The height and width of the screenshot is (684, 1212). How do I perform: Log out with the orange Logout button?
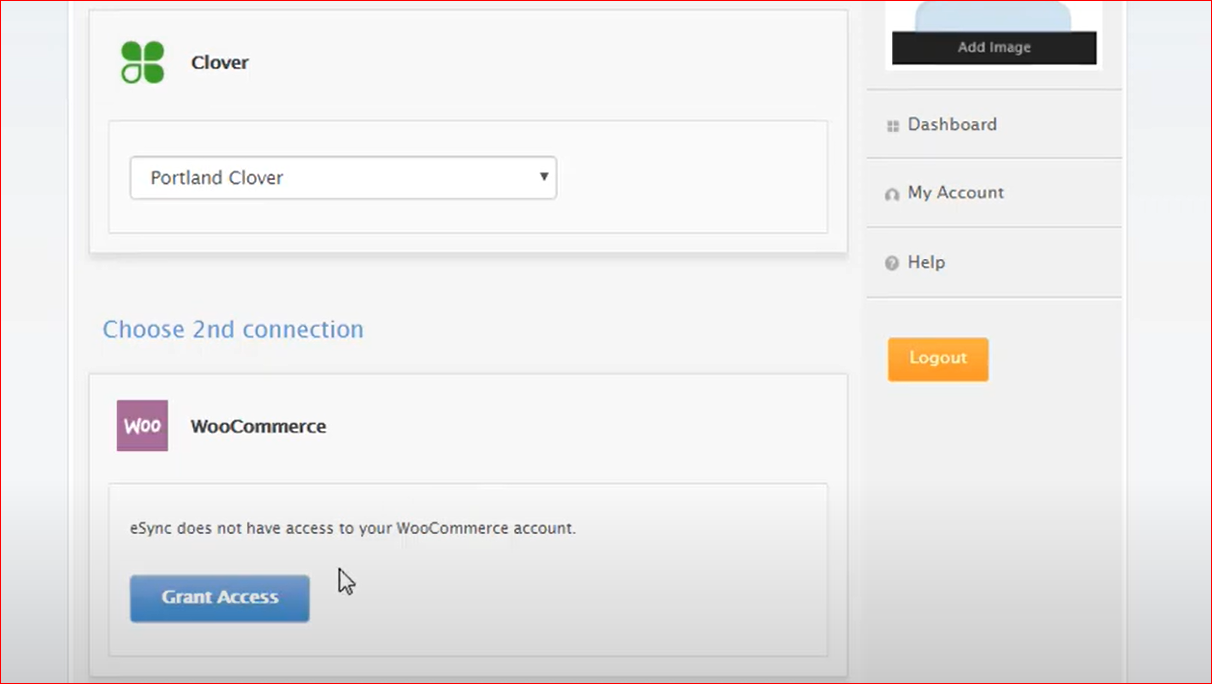pos(938,359)
